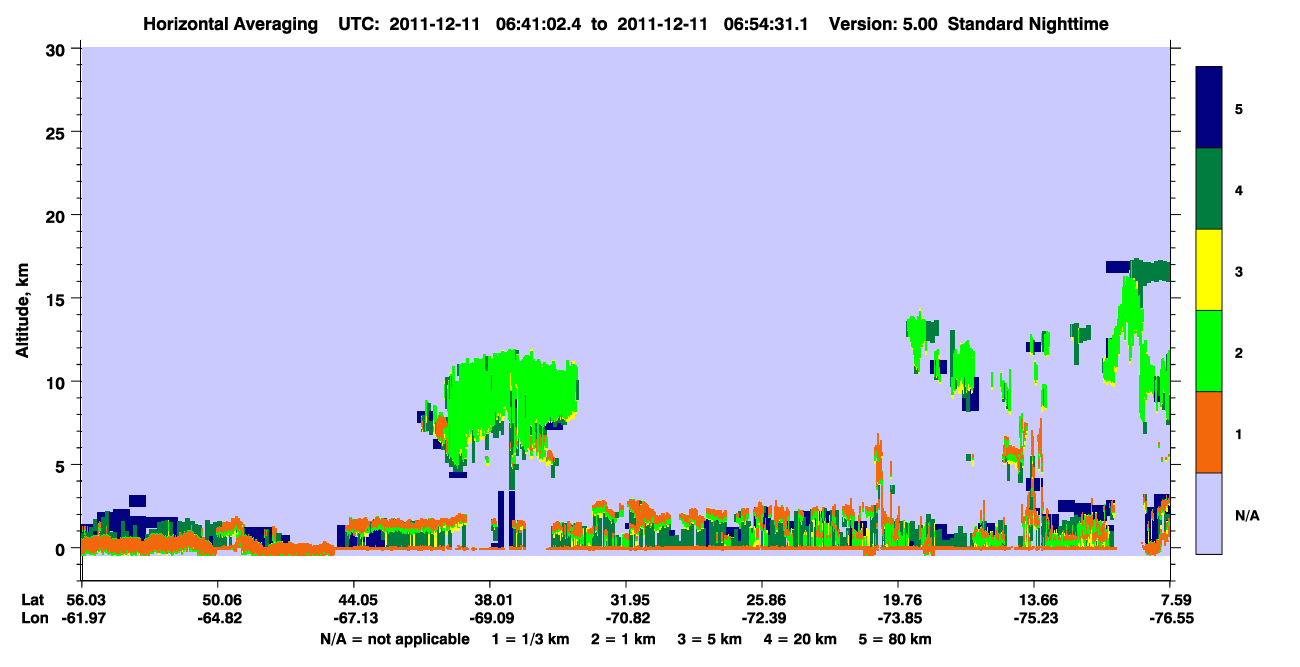Click the altitude tick label 15

click(58, 299)
